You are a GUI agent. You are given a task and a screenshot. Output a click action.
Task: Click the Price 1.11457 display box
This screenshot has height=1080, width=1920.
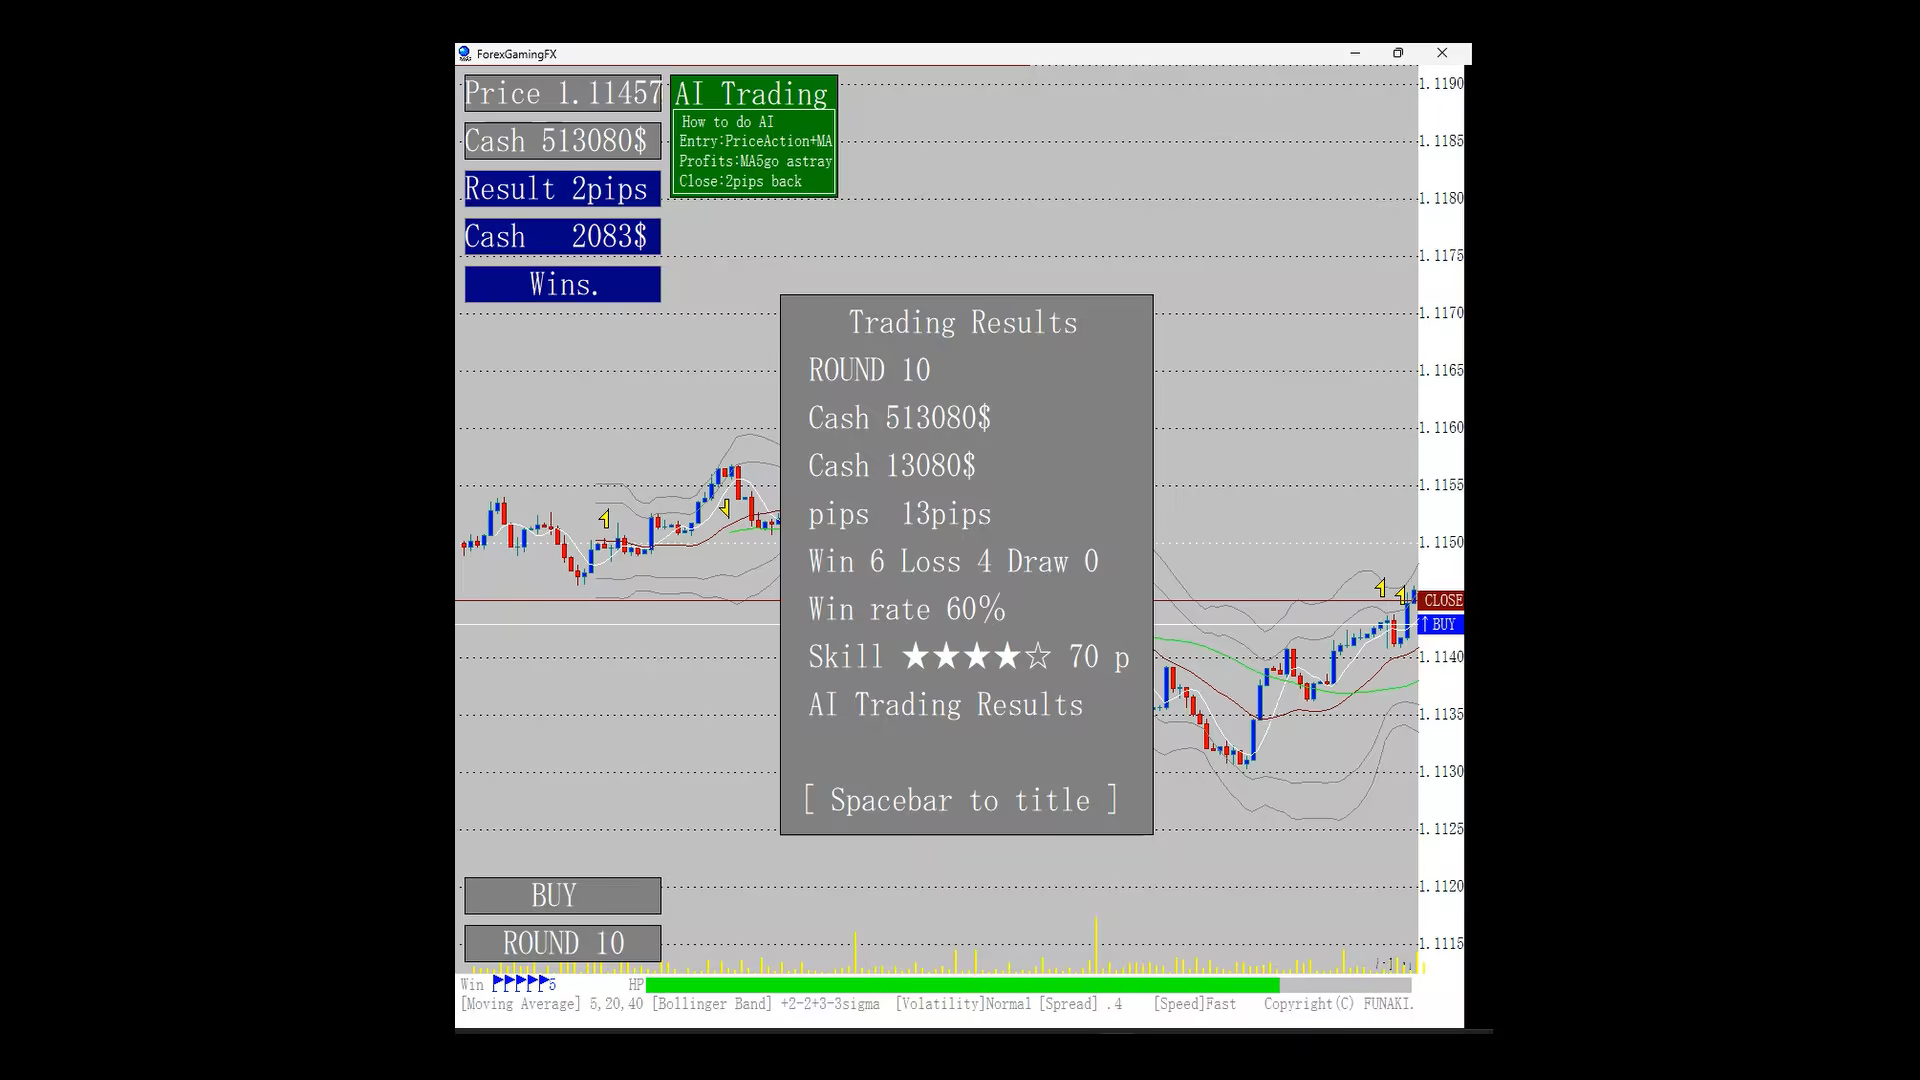click(562, 93)
